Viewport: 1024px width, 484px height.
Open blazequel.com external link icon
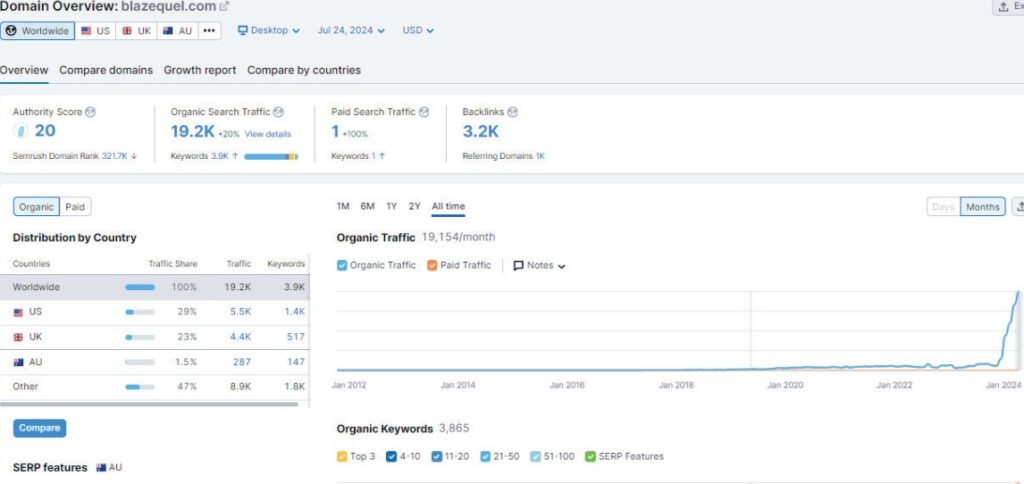click(225, 7)
